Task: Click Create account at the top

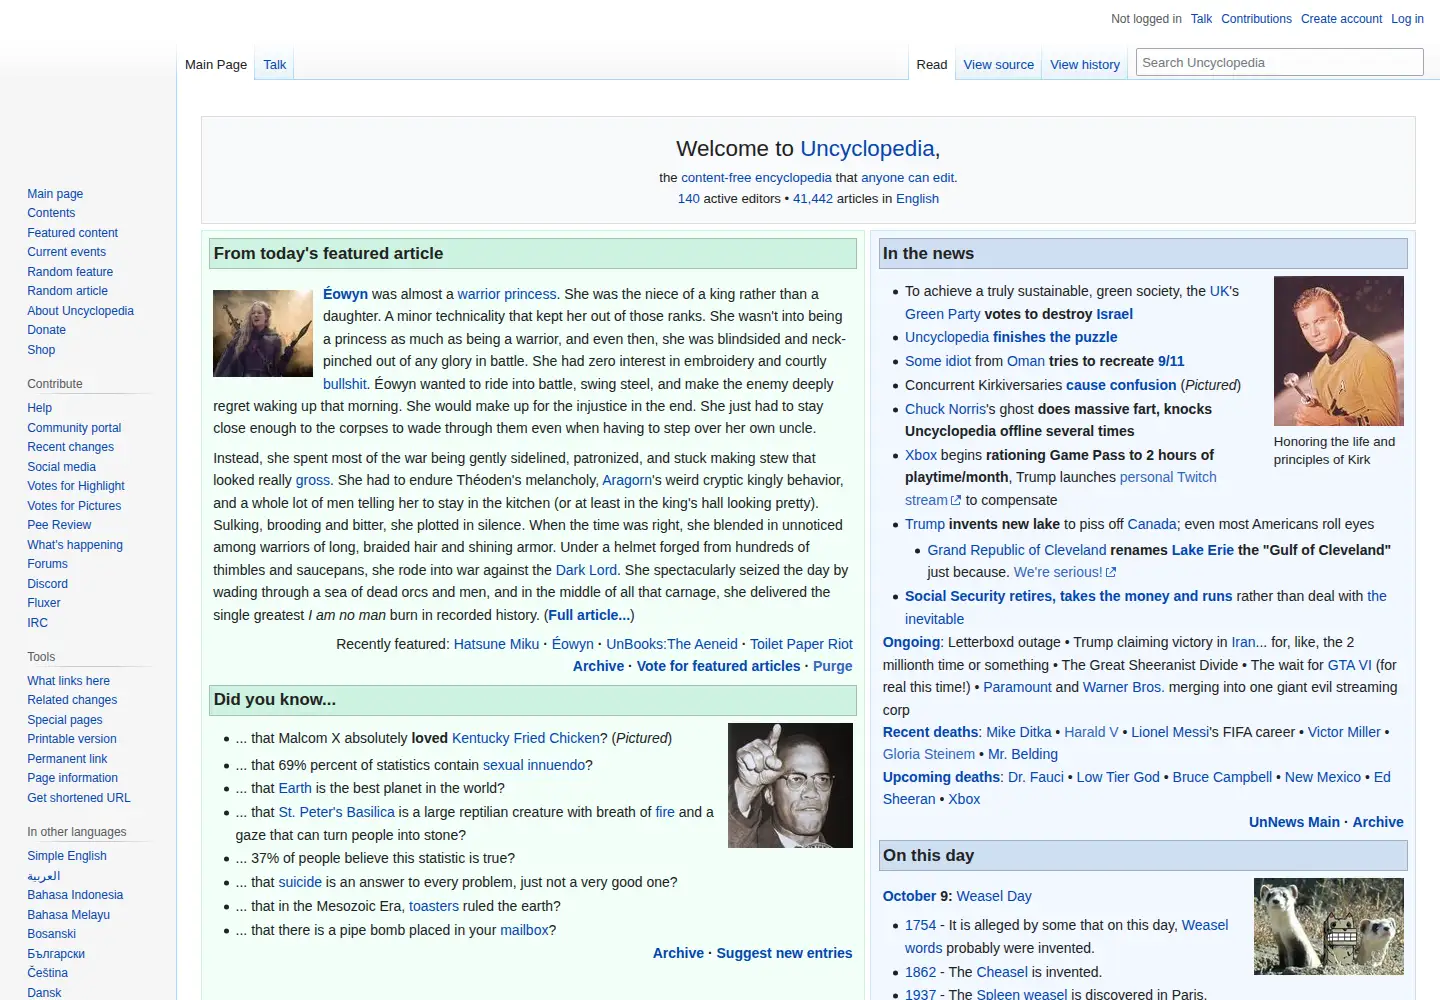Action: (1341, 19)
